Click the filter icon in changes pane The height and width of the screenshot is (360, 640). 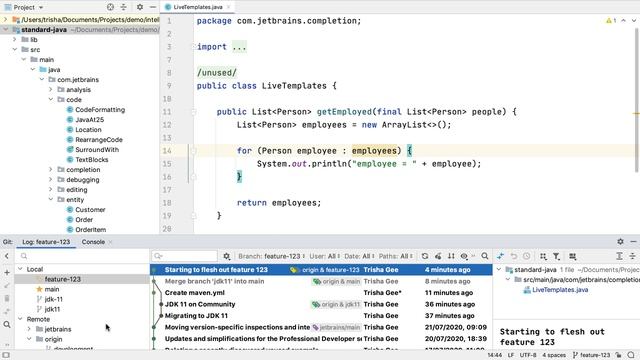click(556, 256)
